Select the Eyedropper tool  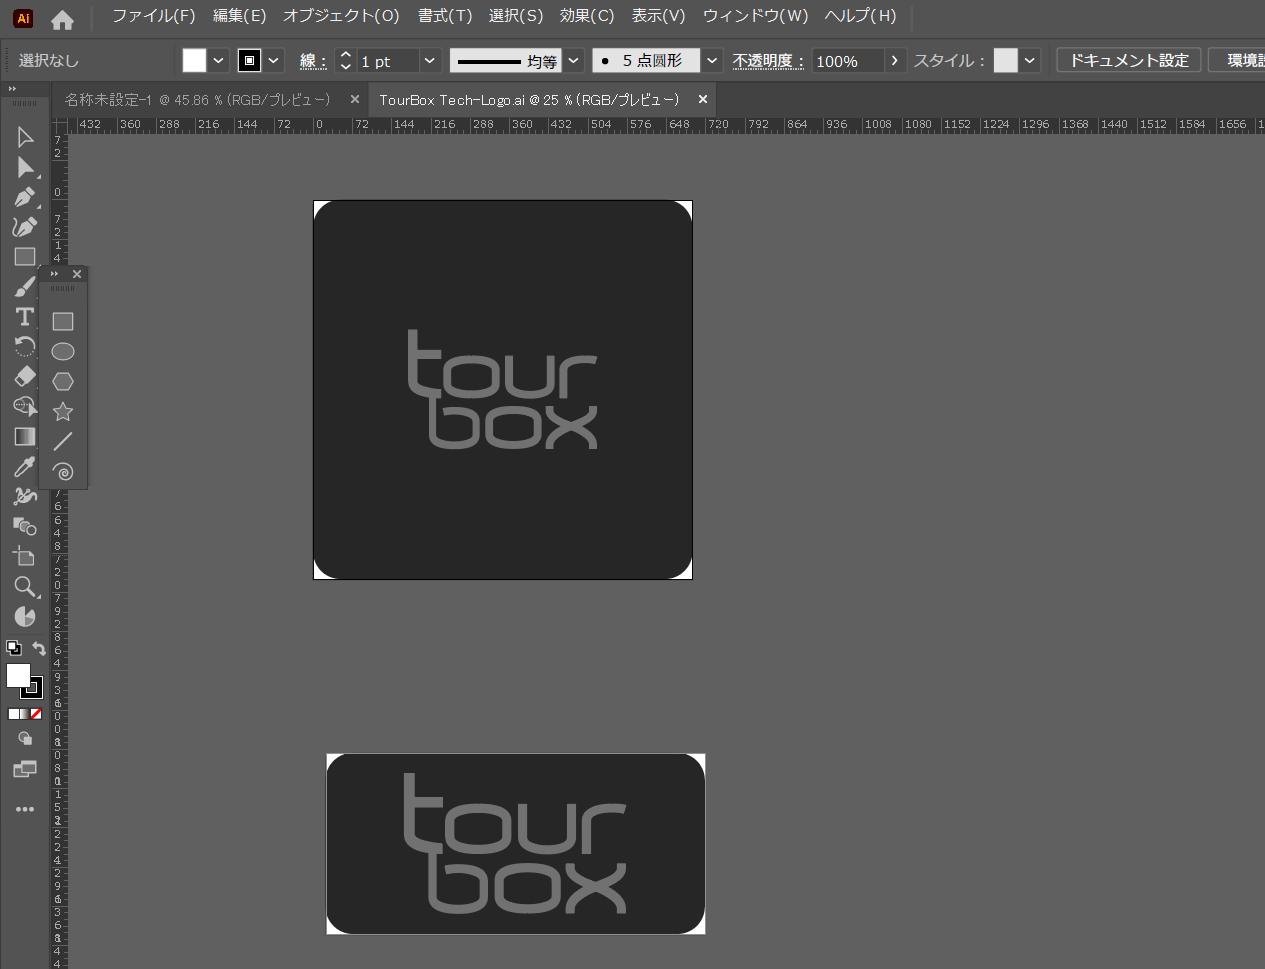pos(25,467)
